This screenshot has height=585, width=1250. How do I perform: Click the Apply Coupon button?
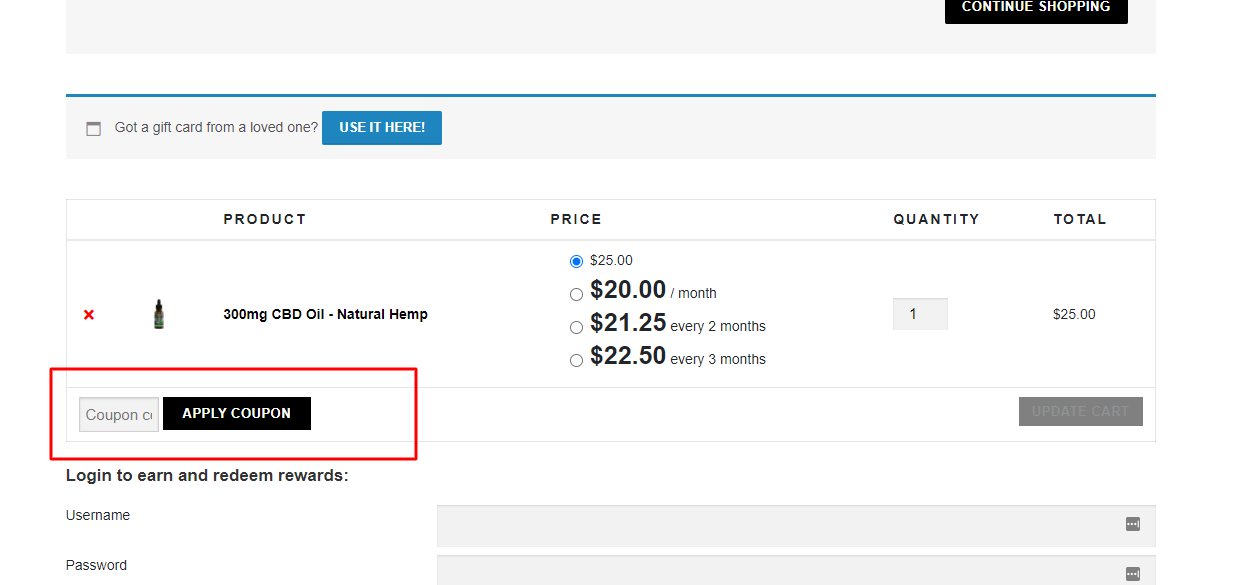[237, 413]
